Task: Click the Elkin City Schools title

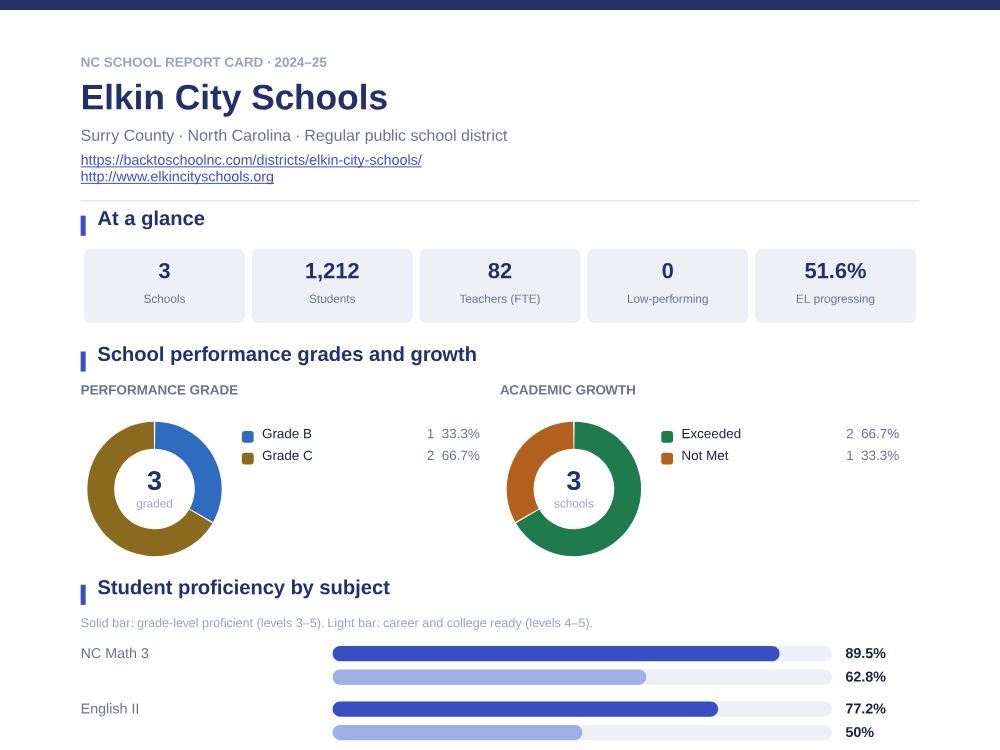Action: 234,98
